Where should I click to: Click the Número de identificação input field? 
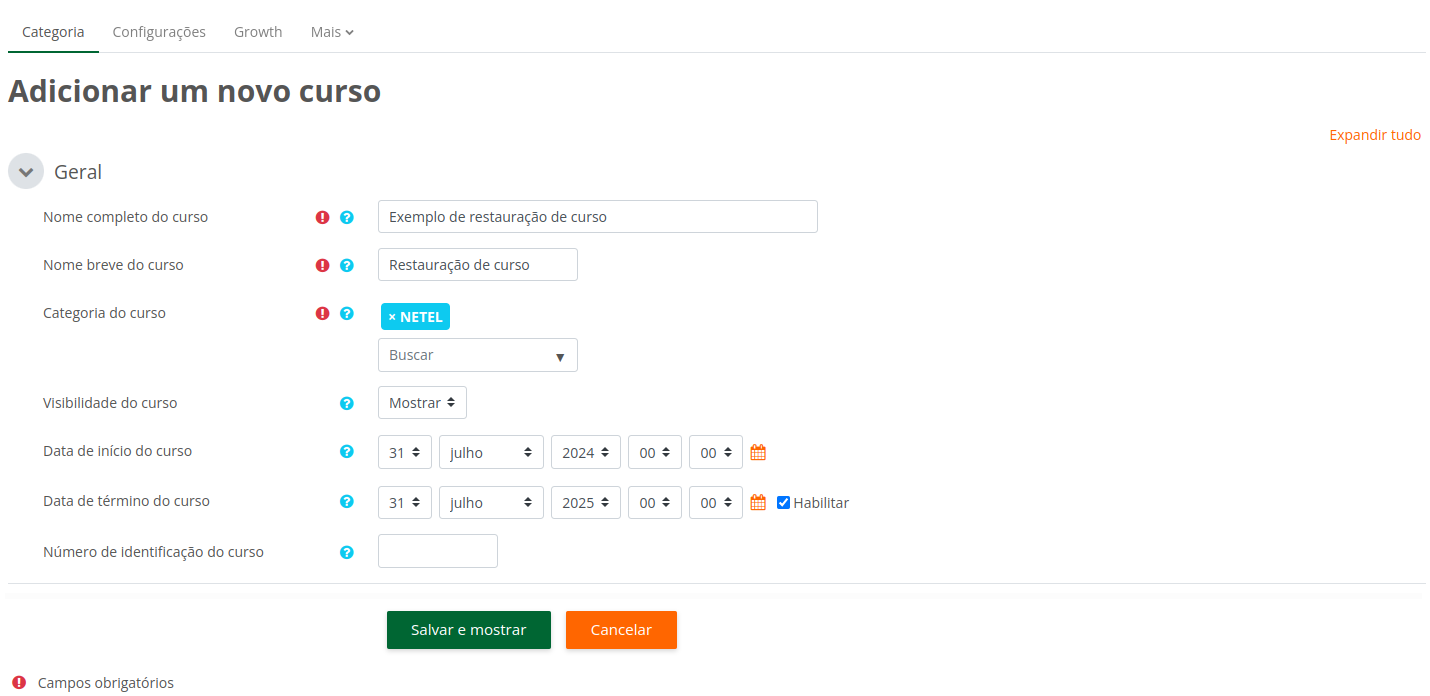[437, 551]
